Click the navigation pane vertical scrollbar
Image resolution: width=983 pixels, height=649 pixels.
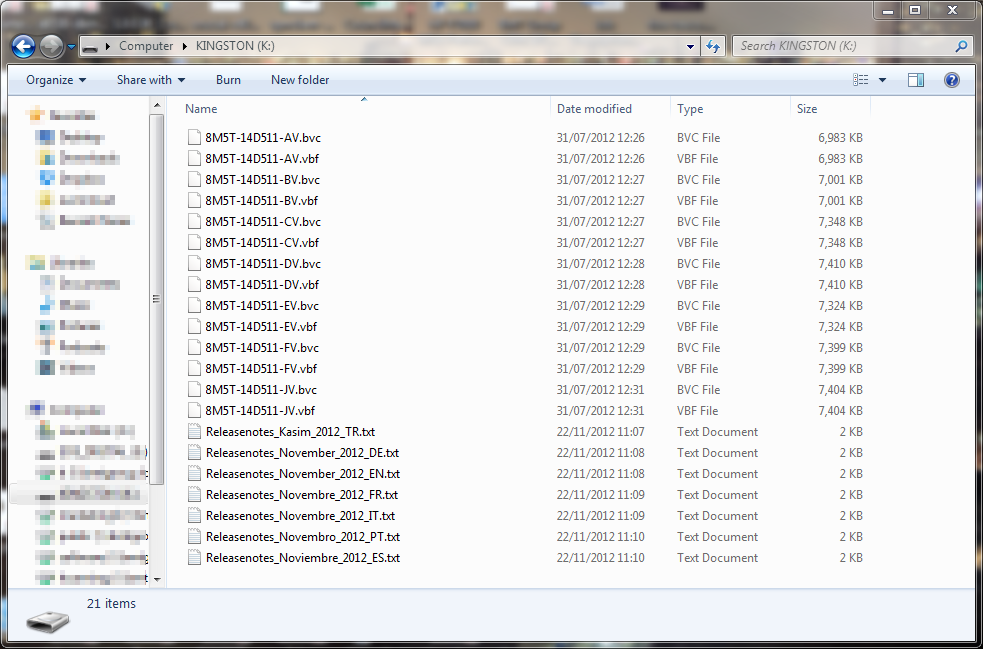(157, 298)
